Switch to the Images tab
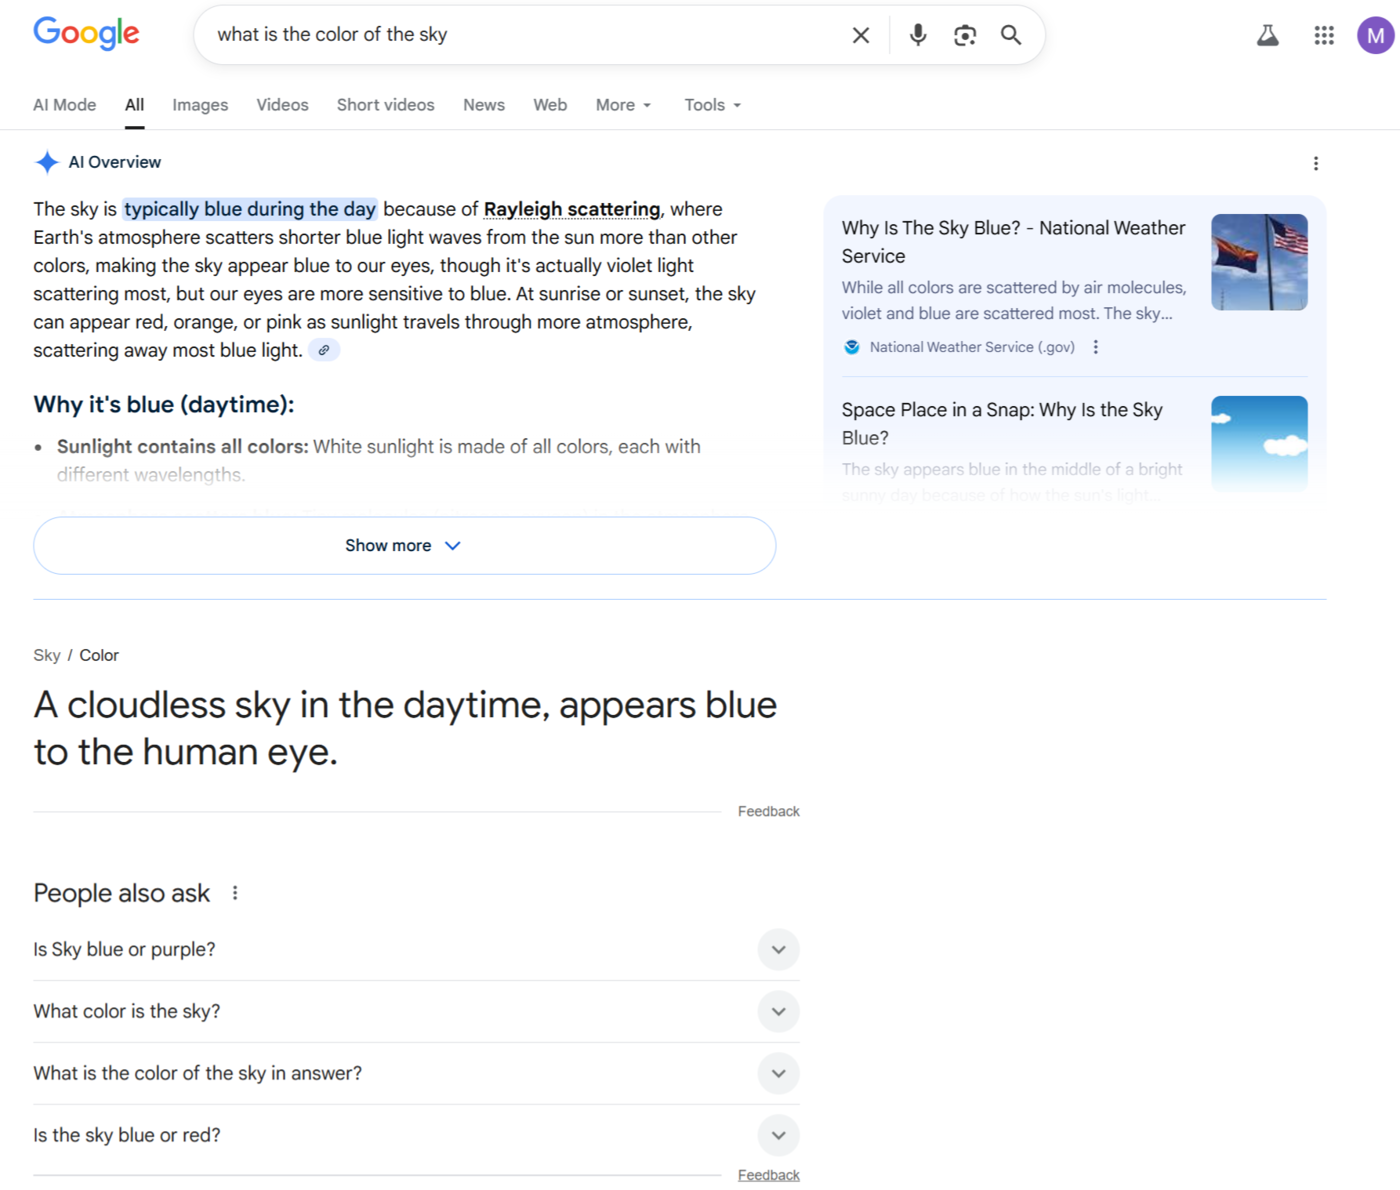Viewport: 1400px width, 1190px height. (x=200, y=105)
